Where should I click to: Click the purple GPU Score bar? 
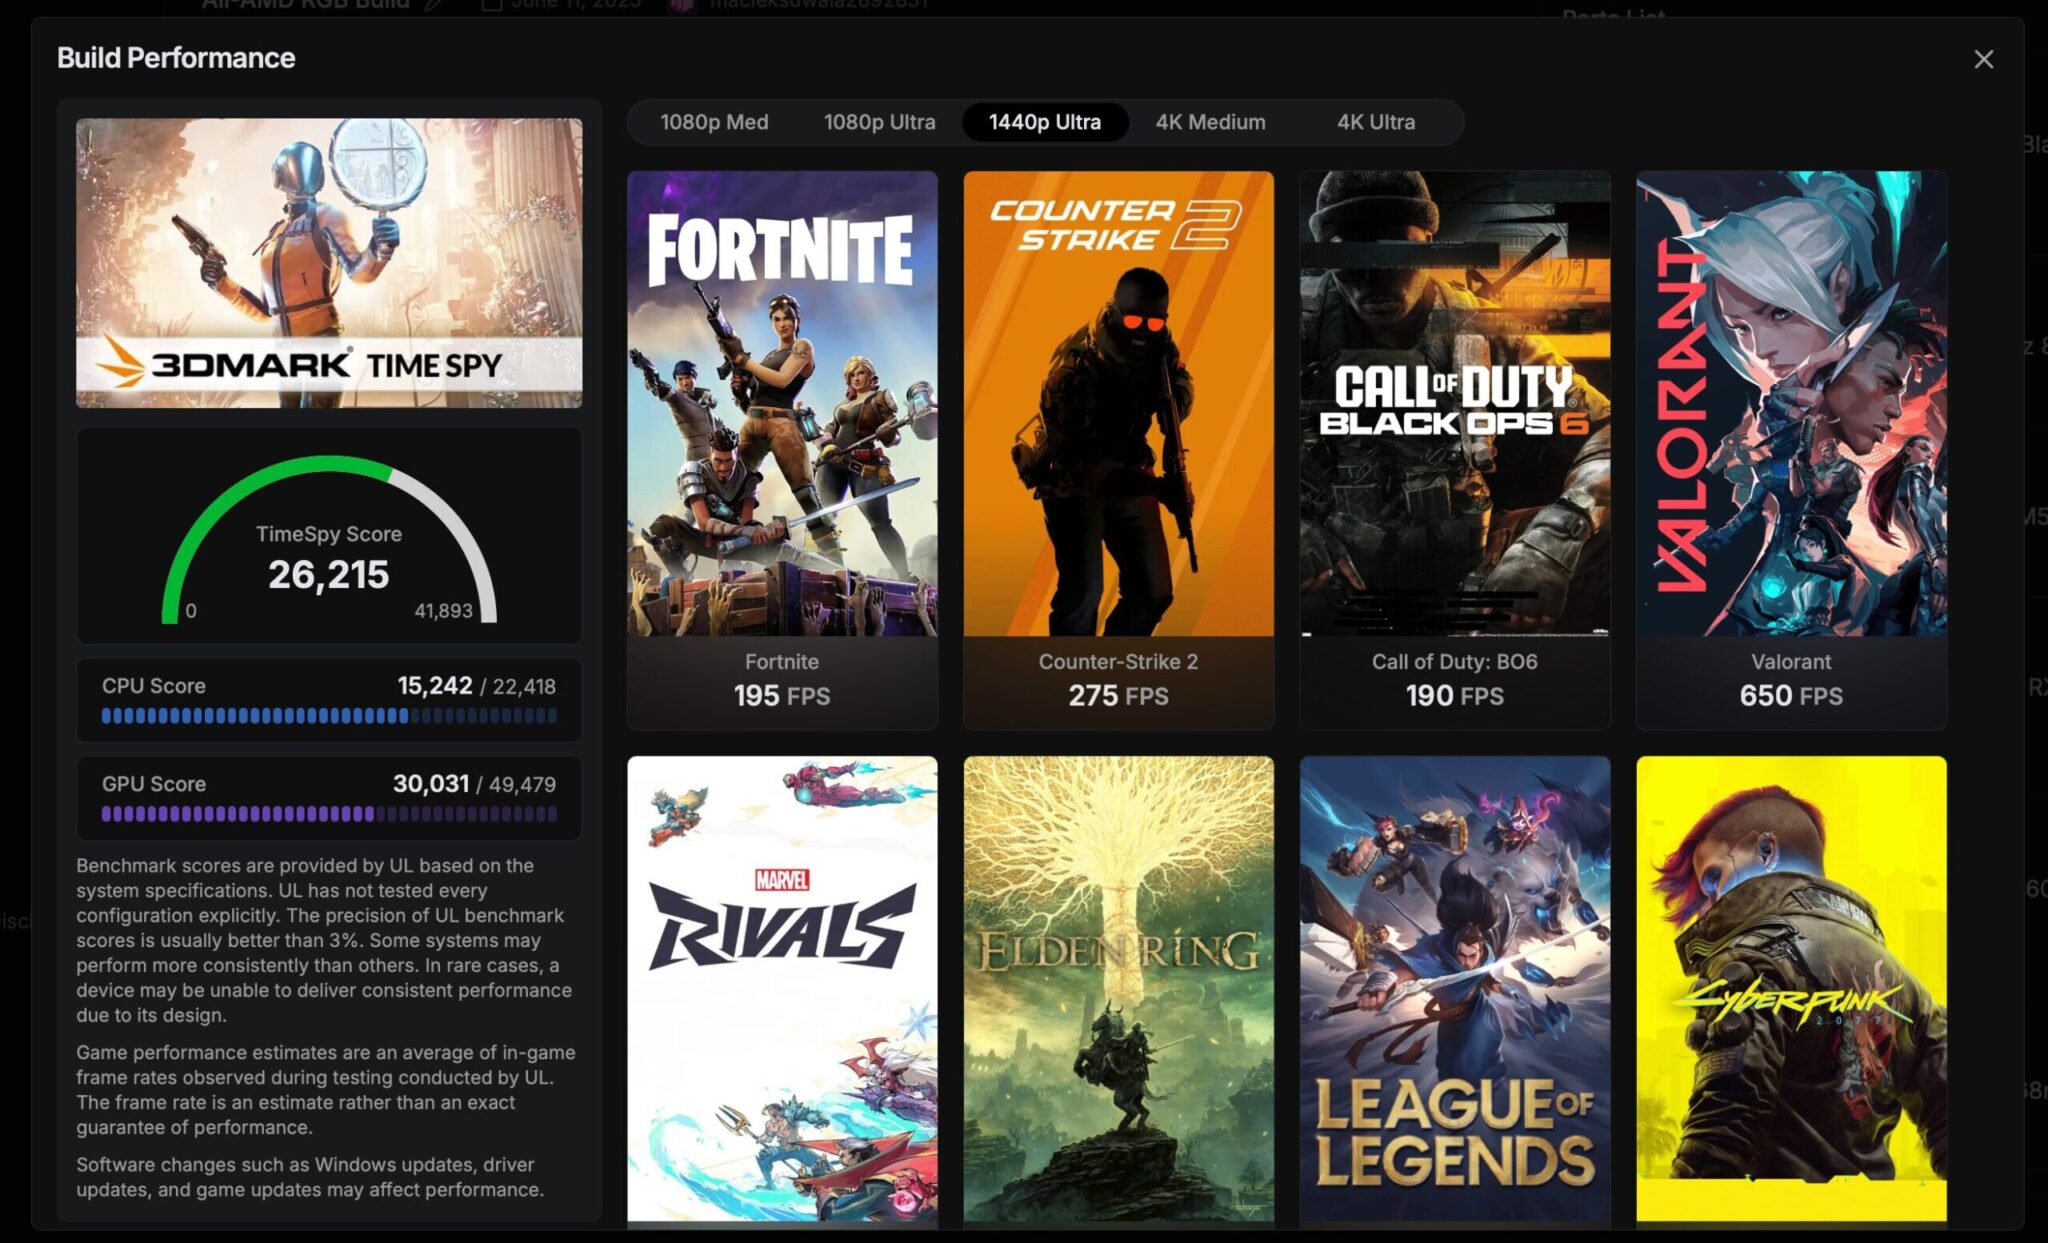point(329,814)
